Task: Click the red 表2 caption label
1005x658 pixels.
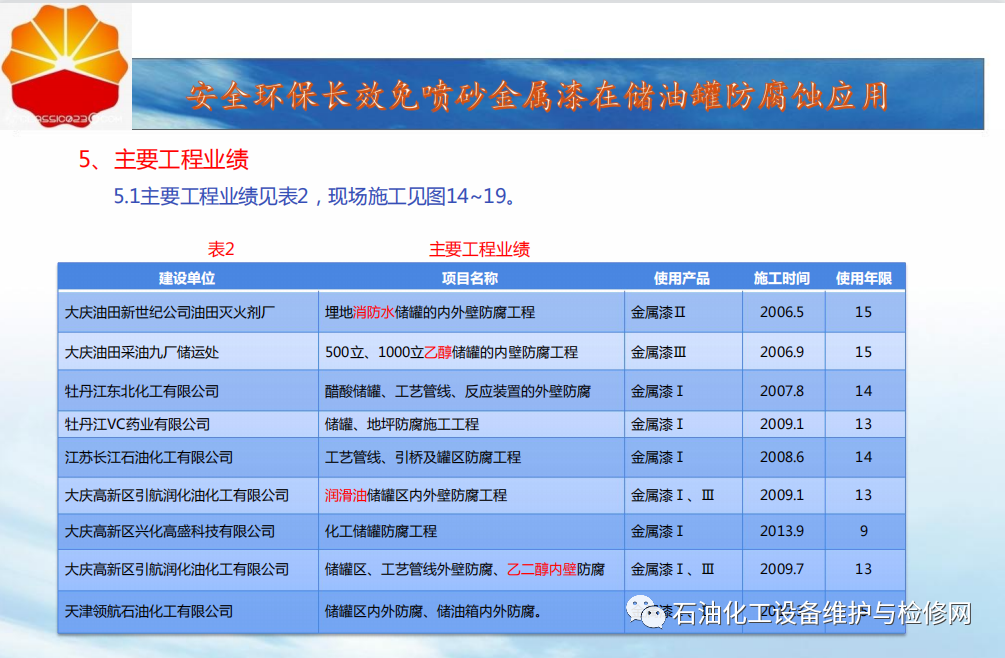Action: click(220, 249)
